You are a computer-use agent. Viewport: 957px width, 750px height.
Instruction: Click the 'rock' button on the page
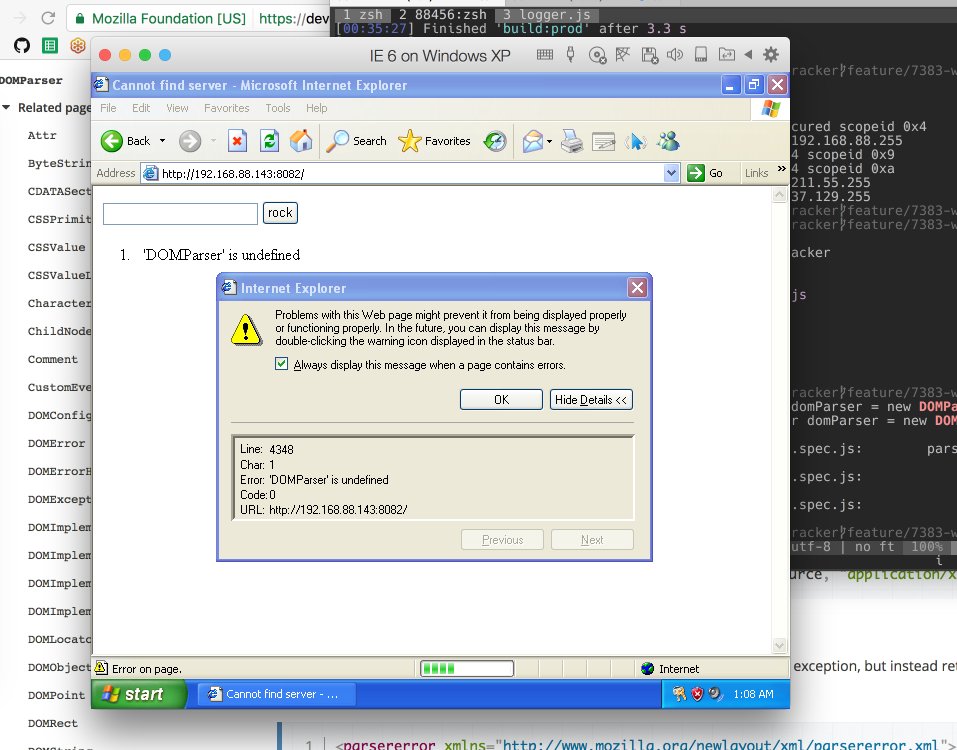coord(280,213)
